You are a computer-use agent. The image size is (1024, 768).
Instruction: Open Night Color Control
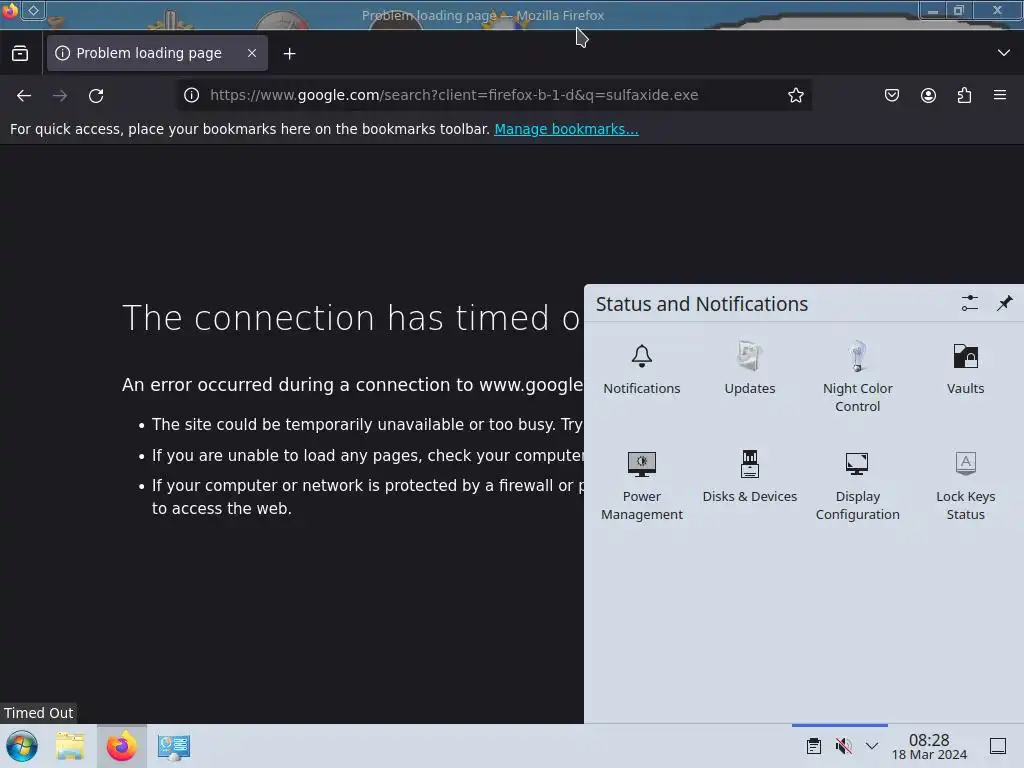pyautogui.click(x=857, y=377)
